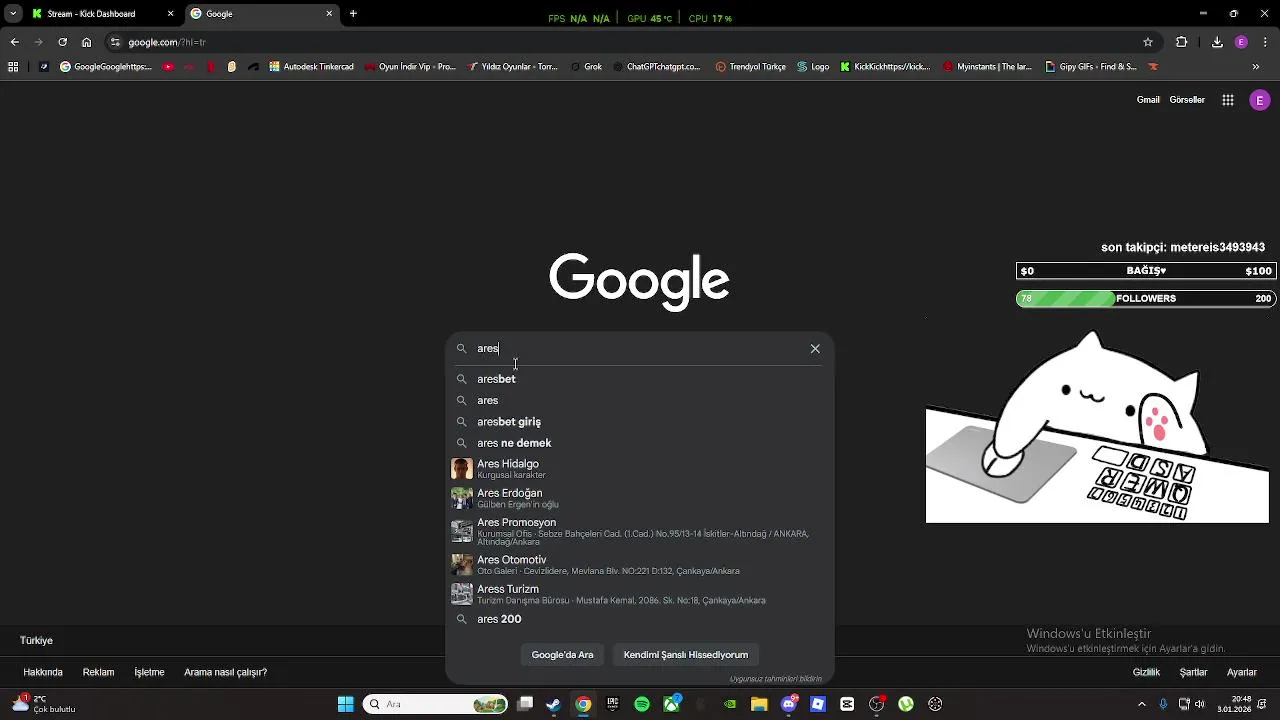Open File Explorer from the taskbar
Image resolution: width=1280 pixels, height=720 pixels.
[x=759, y=704]
